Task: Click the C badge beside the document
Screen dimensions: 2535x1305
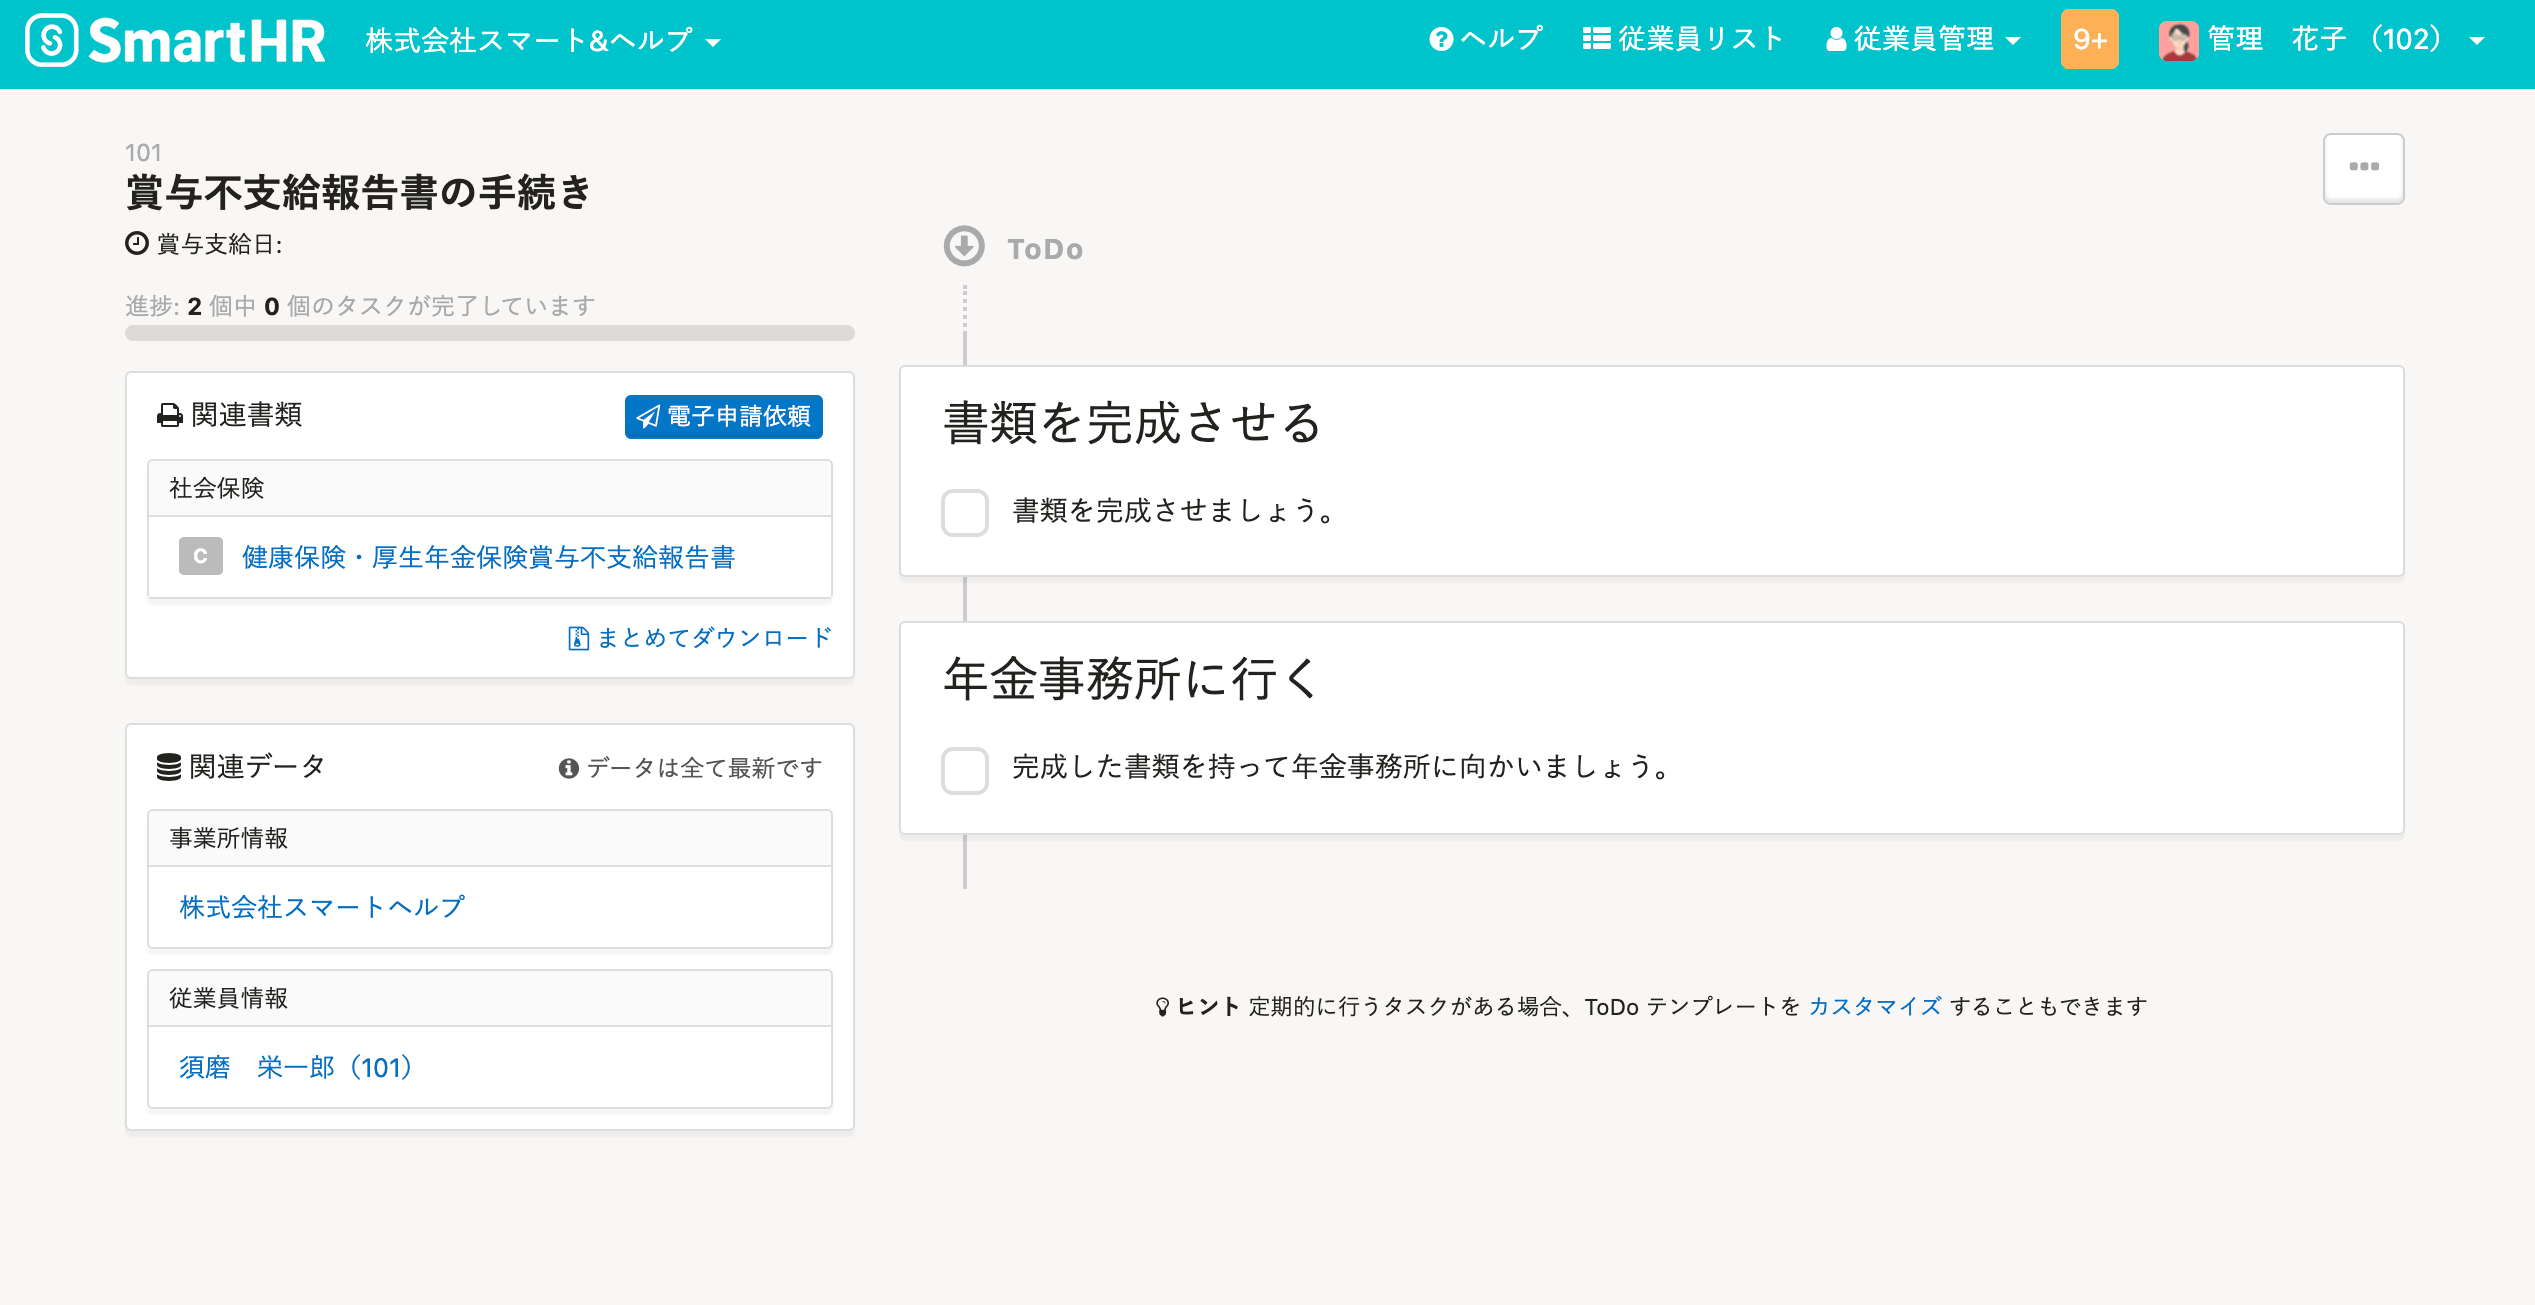Action: (201, 557)
